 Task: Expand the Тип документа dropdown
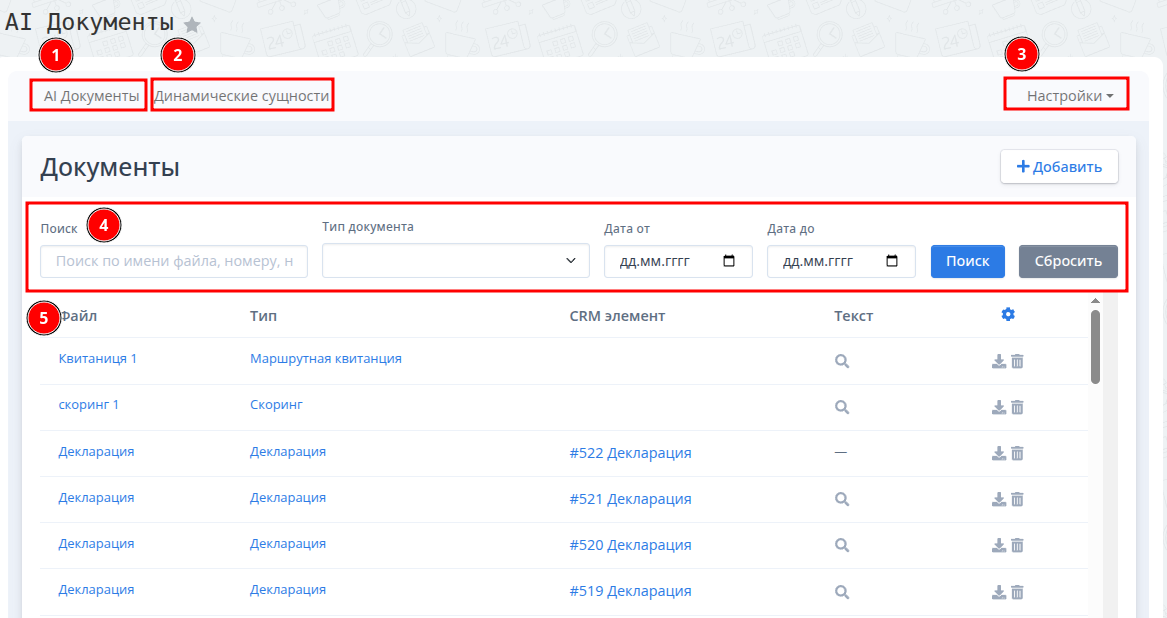[x=455, y=261]
